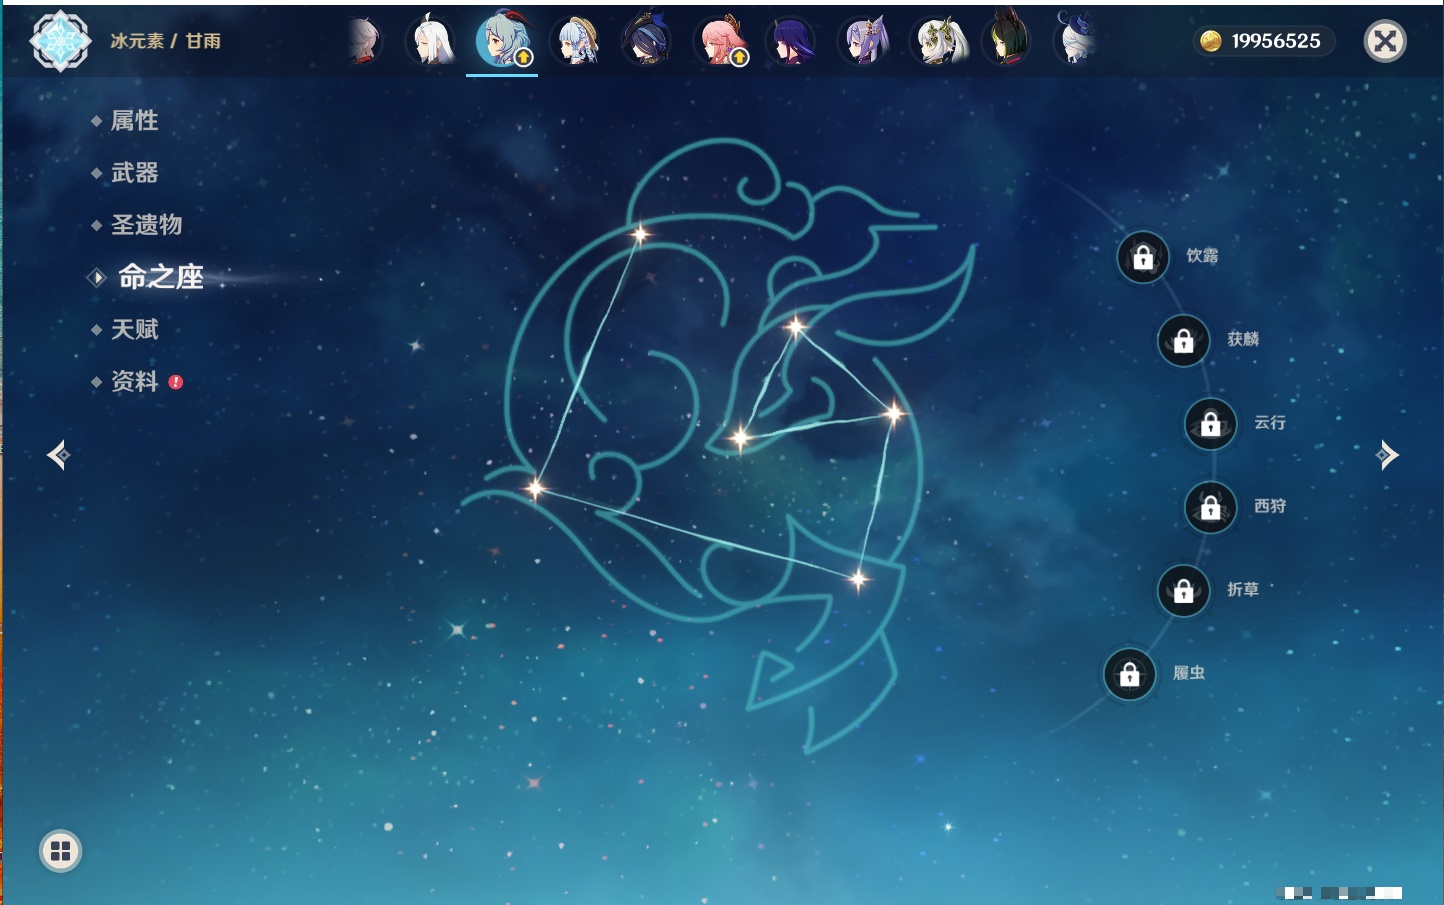Select the dark purple-haired Raiden Shogun portrait

pos(791,41)
